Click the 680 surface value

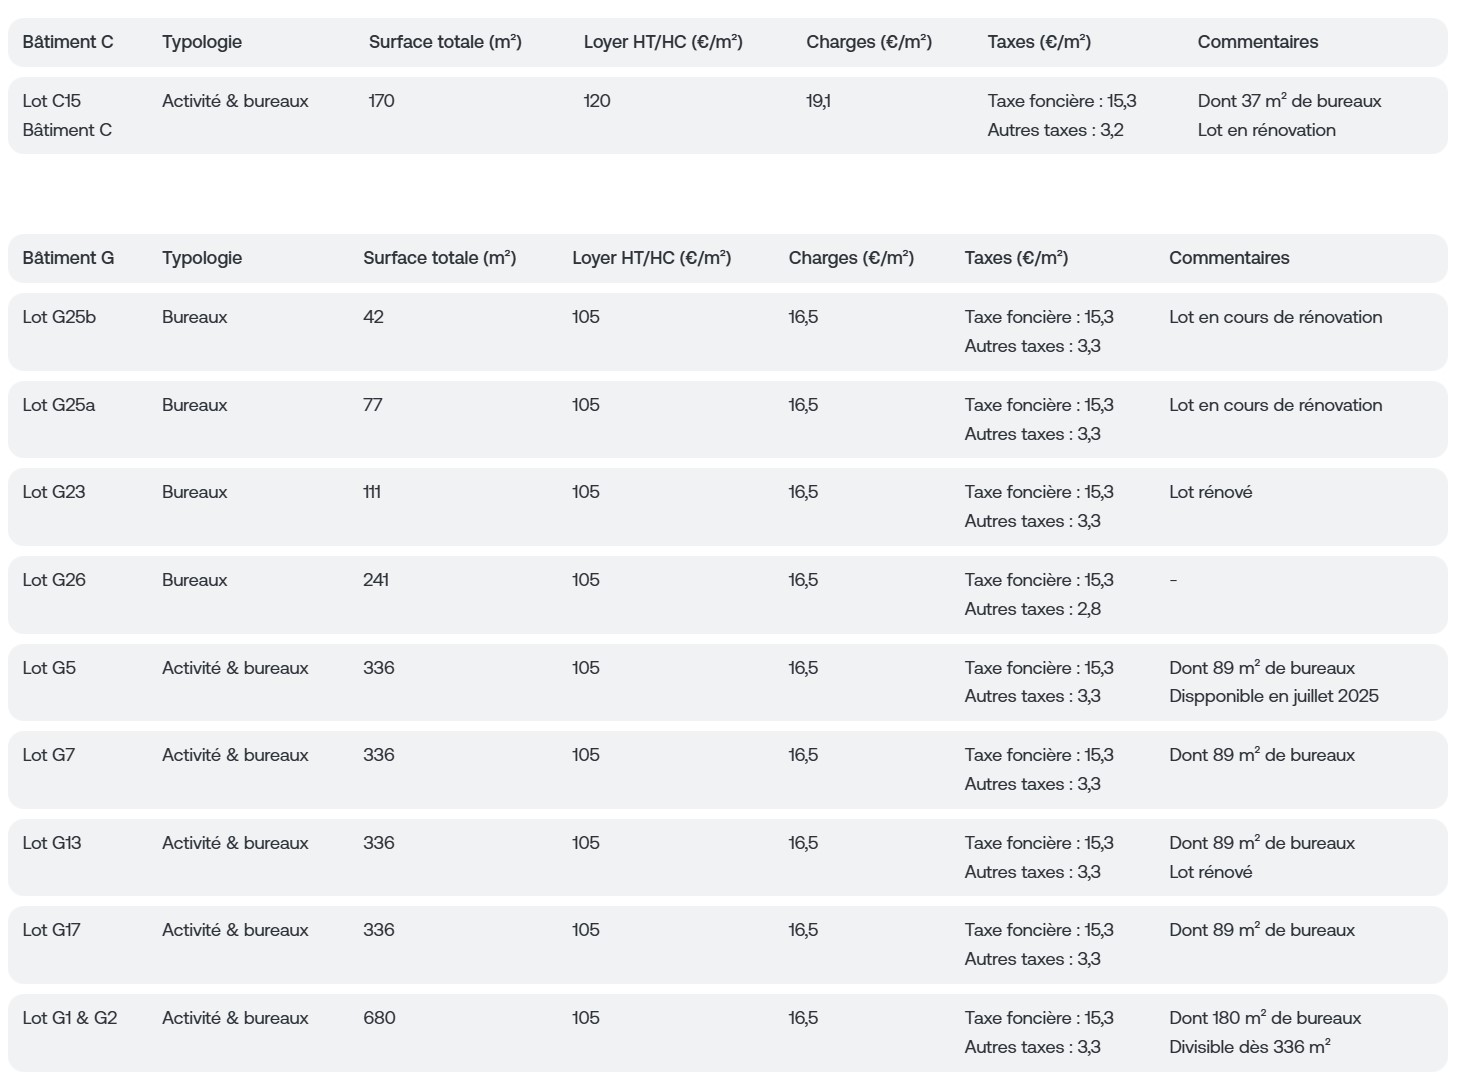379,1018
